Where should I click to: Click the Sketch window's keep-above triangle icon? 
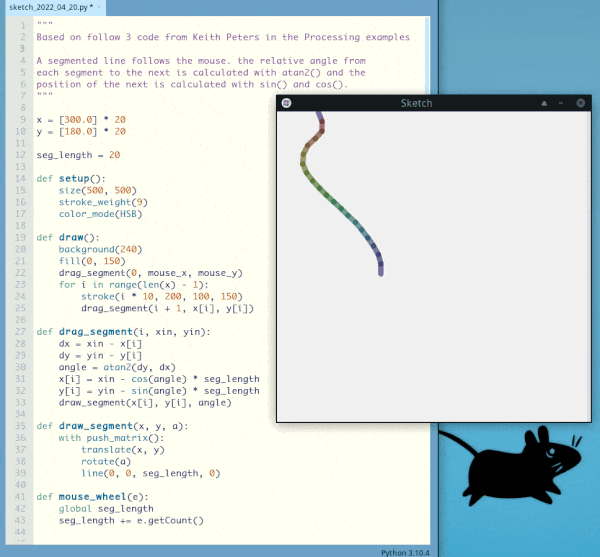point(543,103)
